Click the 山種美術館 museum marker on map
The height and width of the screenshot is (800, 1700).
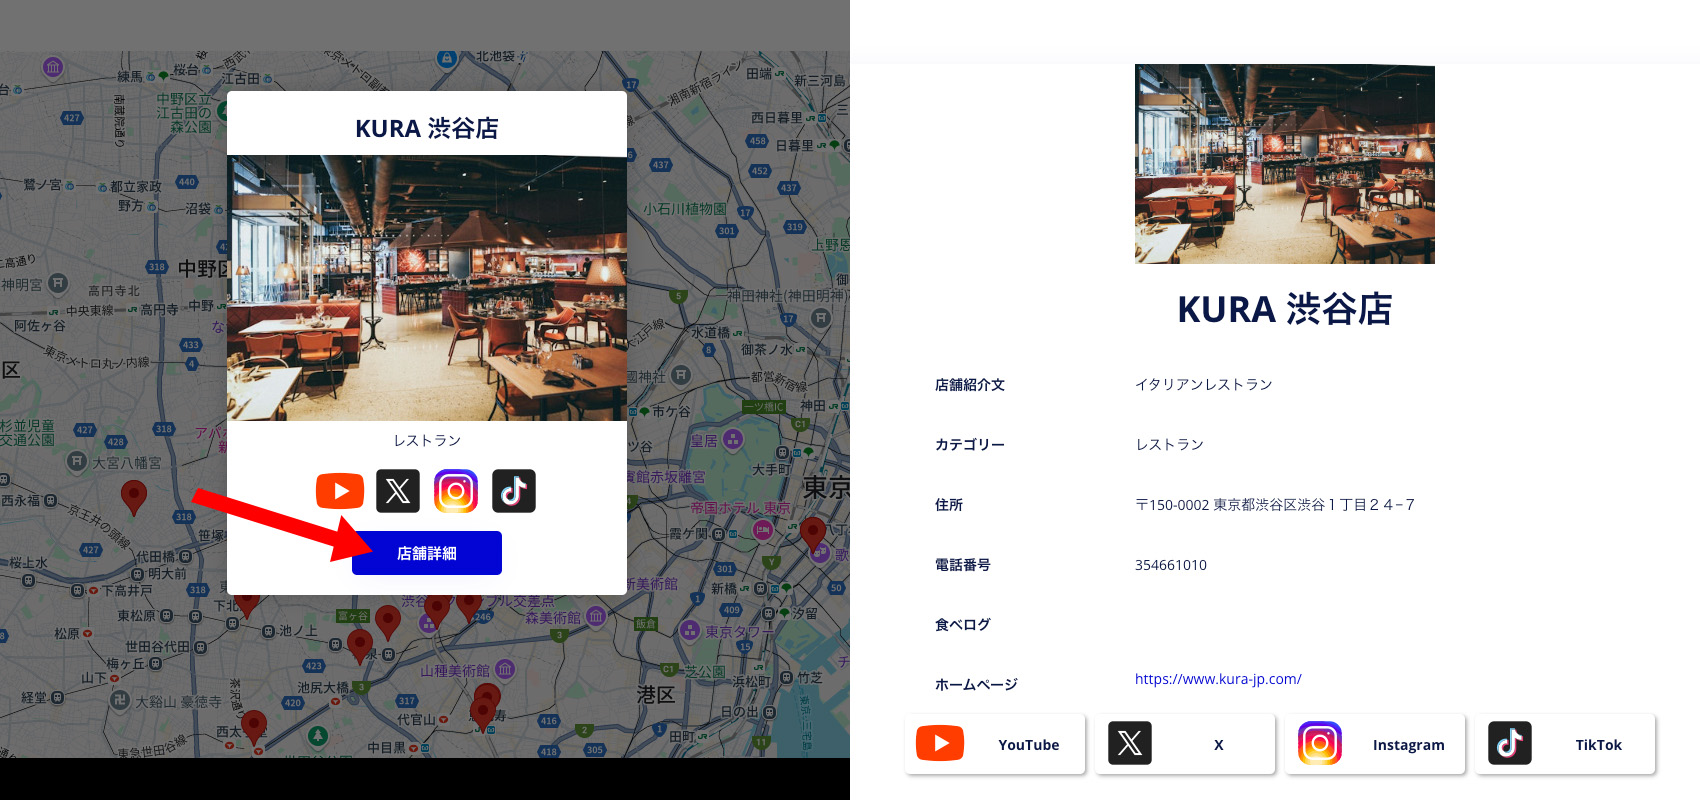coord(506,670)
